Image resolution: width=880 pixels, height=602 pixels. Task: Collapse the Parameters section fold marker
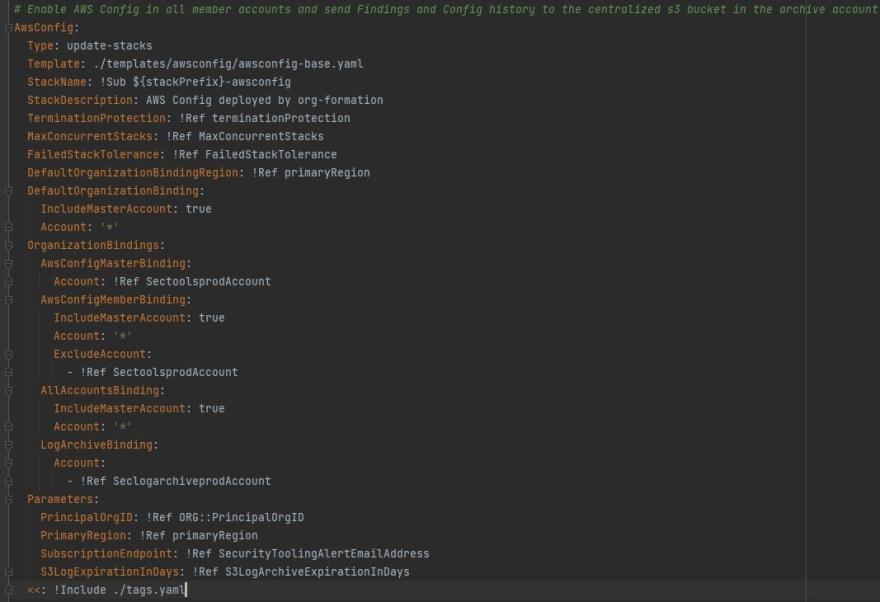click(7, 499)
